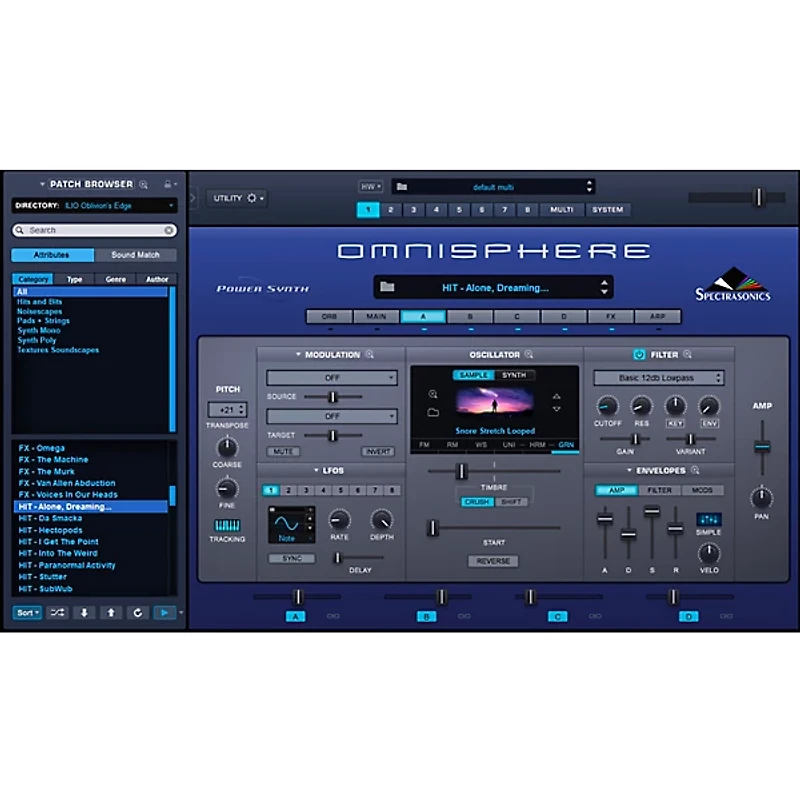The height and width of the screenshot is (800, 800).
Task: Select the MULTI tab
Action: [560, 210]
